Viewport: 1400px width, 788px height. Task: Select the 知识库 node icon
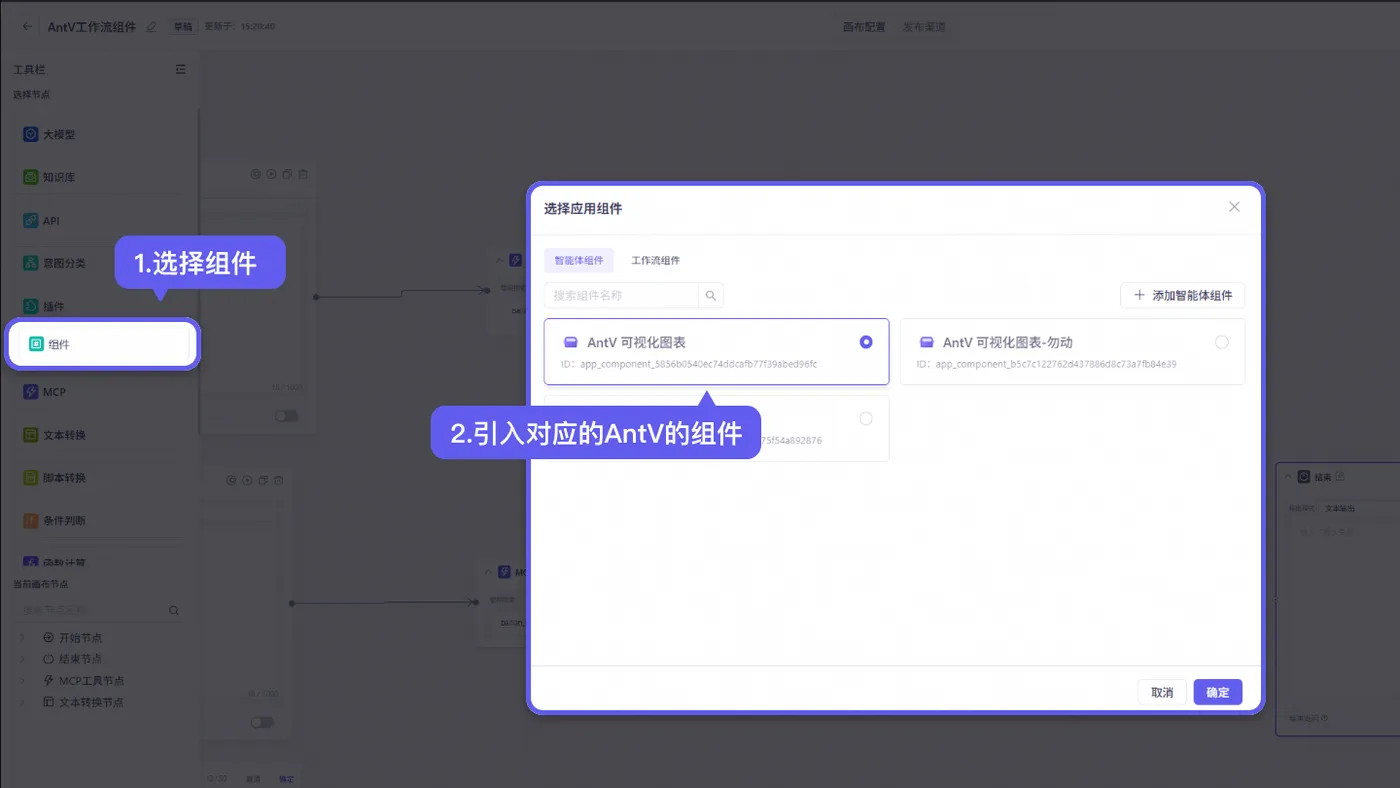pos(31,177)
